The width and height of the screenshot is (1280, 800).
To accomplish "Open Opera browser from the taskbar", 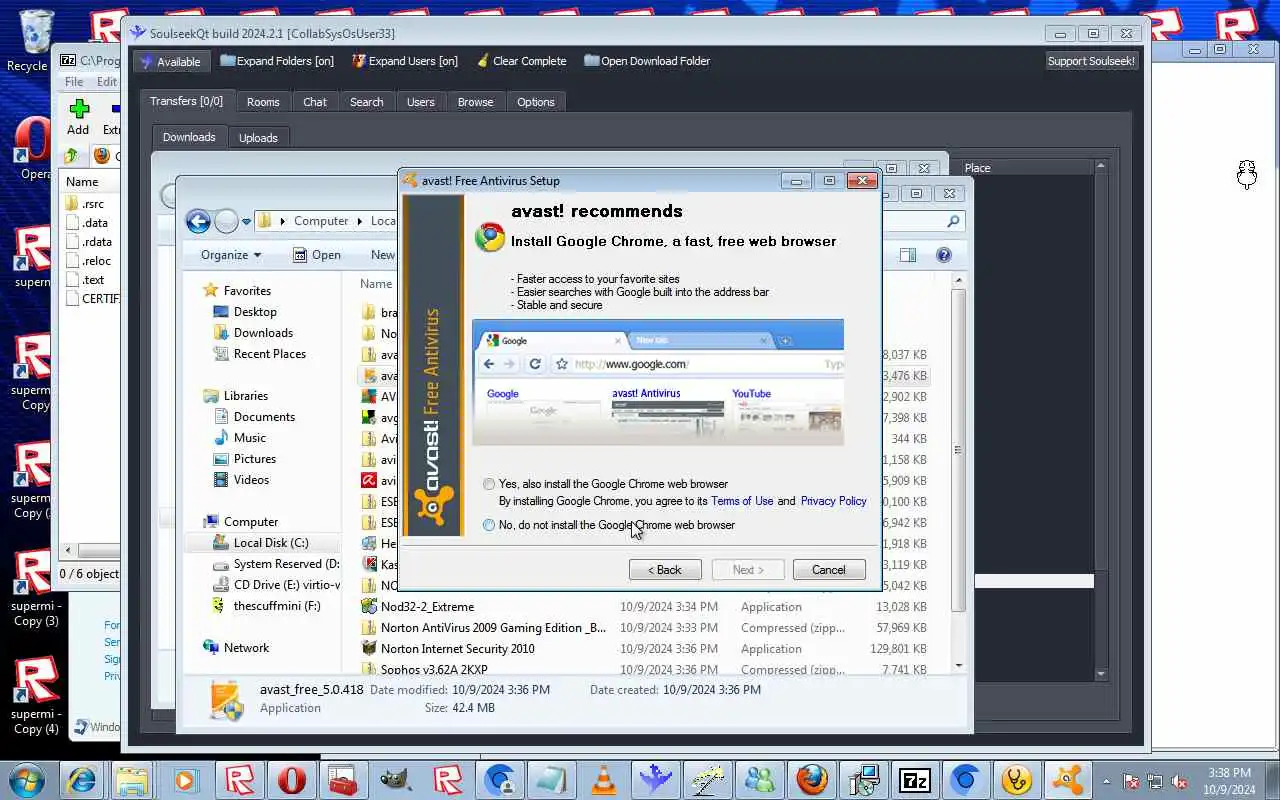I will tap(291, 779).
